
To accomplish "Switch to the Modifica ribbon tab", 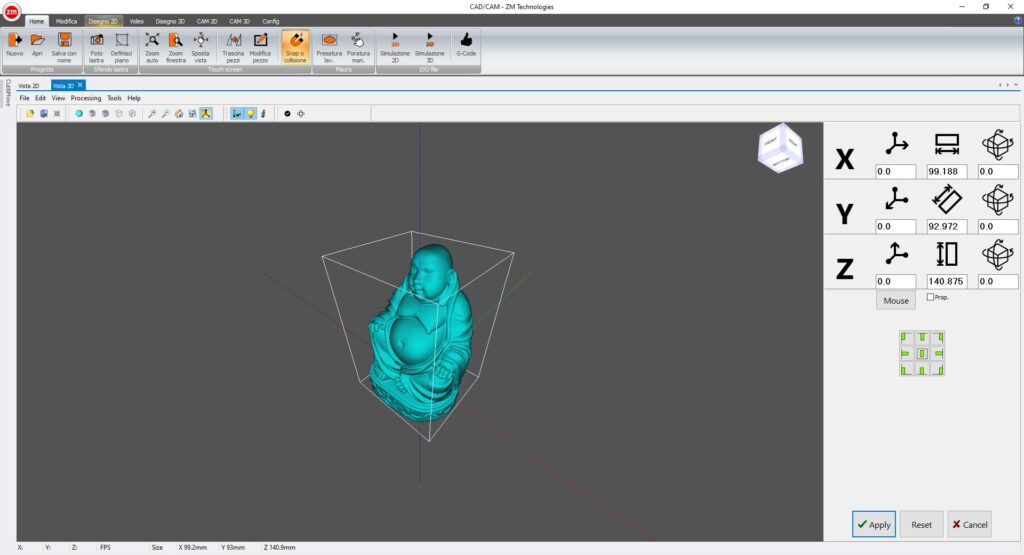I will 66,21.
